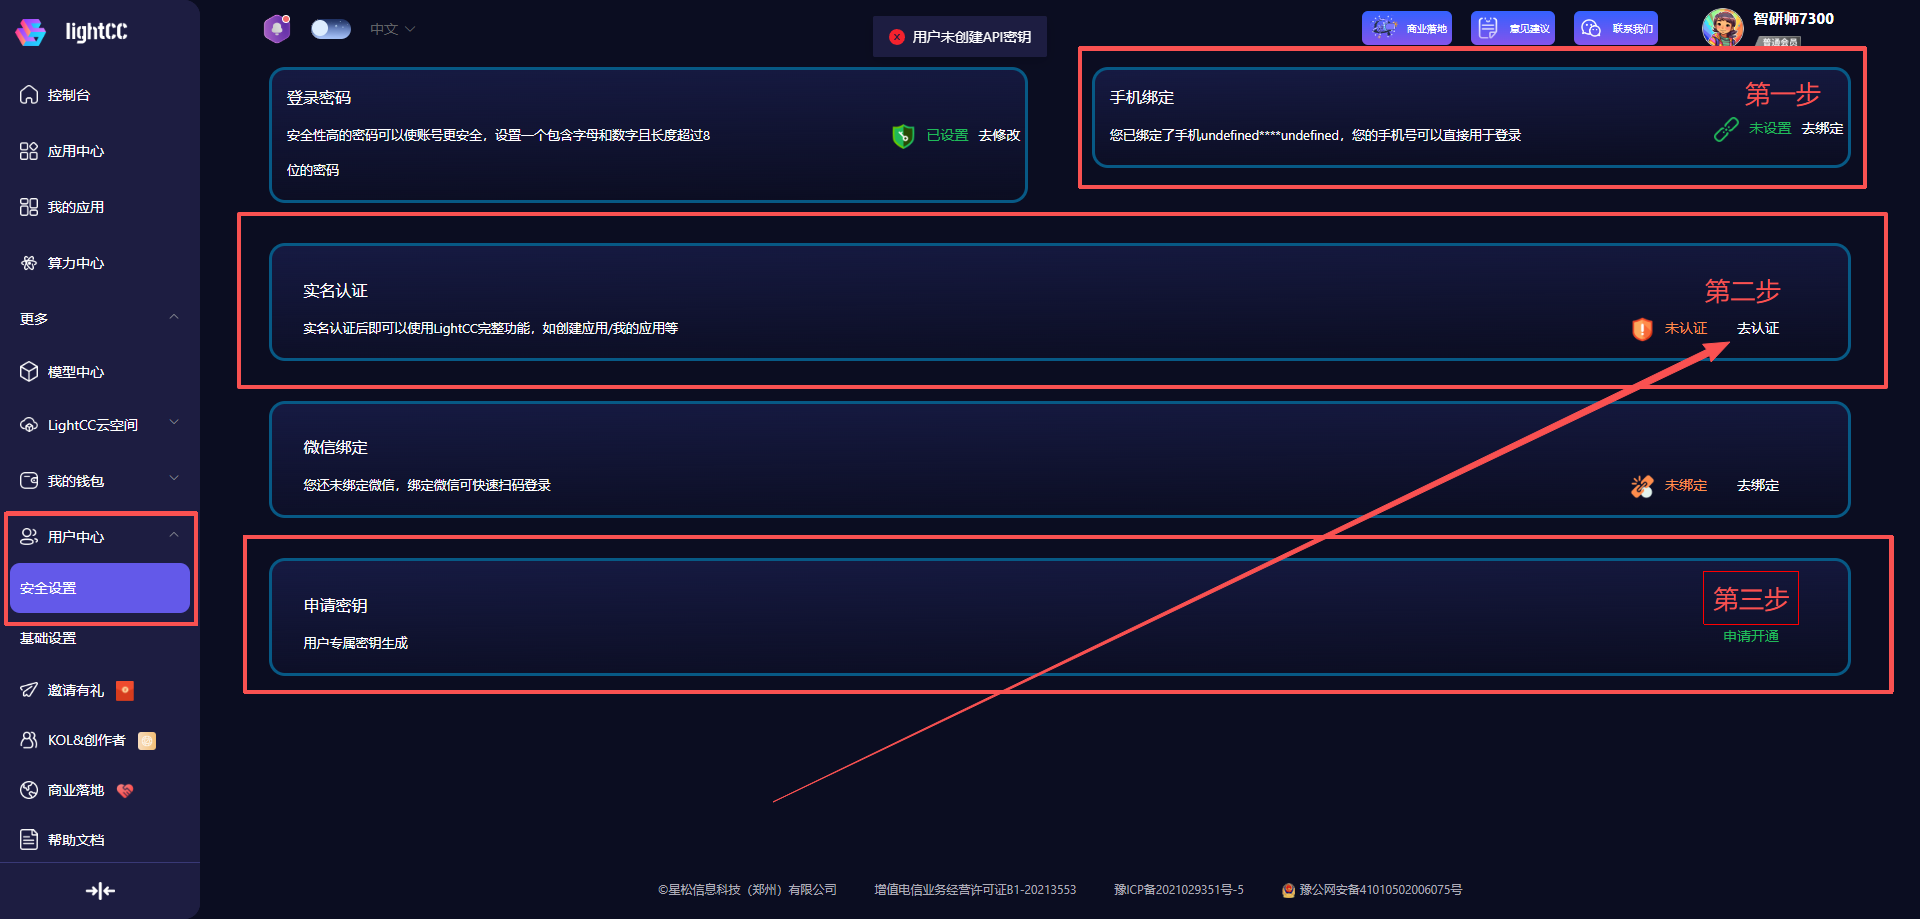Select 安全设置 in the sidebar
1920x919 pixels.
(x=99, y=588)
